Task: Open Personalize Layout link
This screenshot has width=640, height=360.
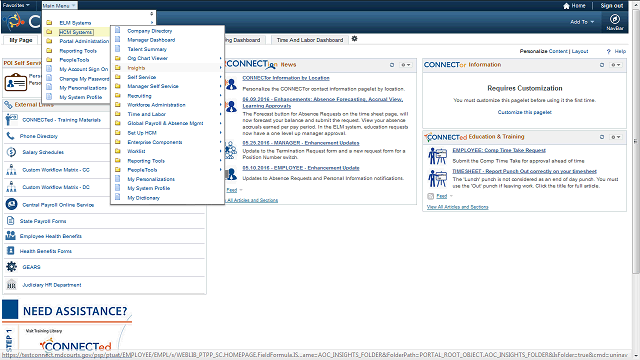Action: (580, 51)
